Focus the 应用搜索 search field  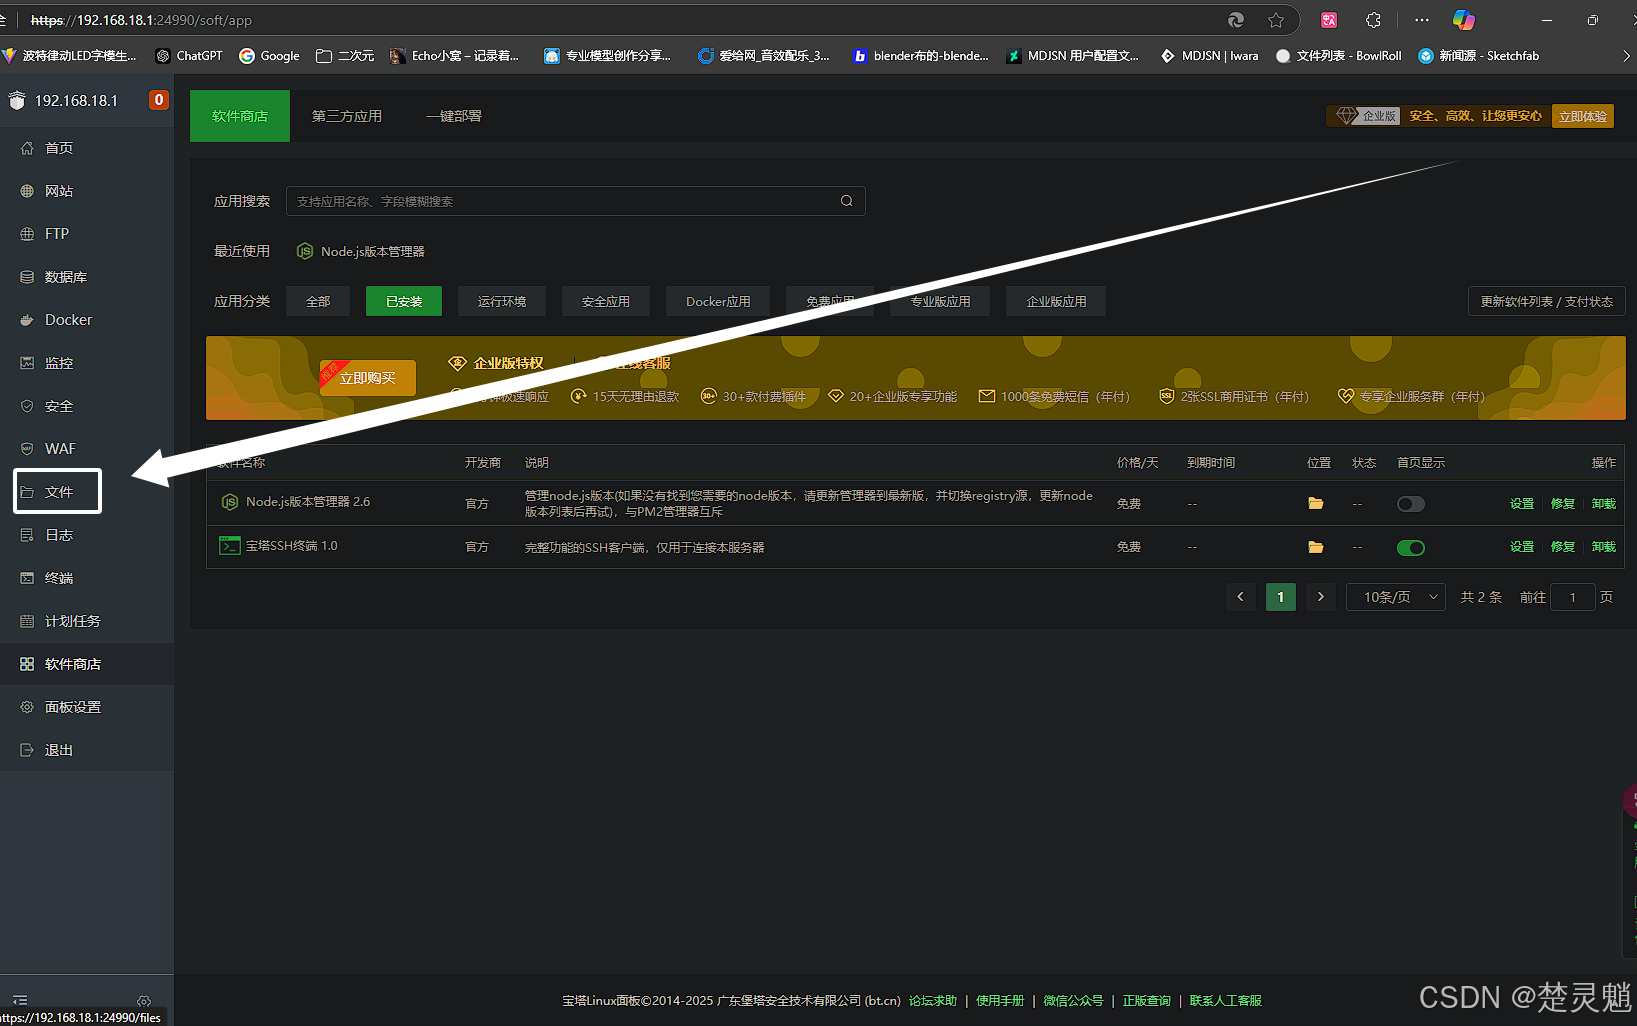[x=575, y=201]
